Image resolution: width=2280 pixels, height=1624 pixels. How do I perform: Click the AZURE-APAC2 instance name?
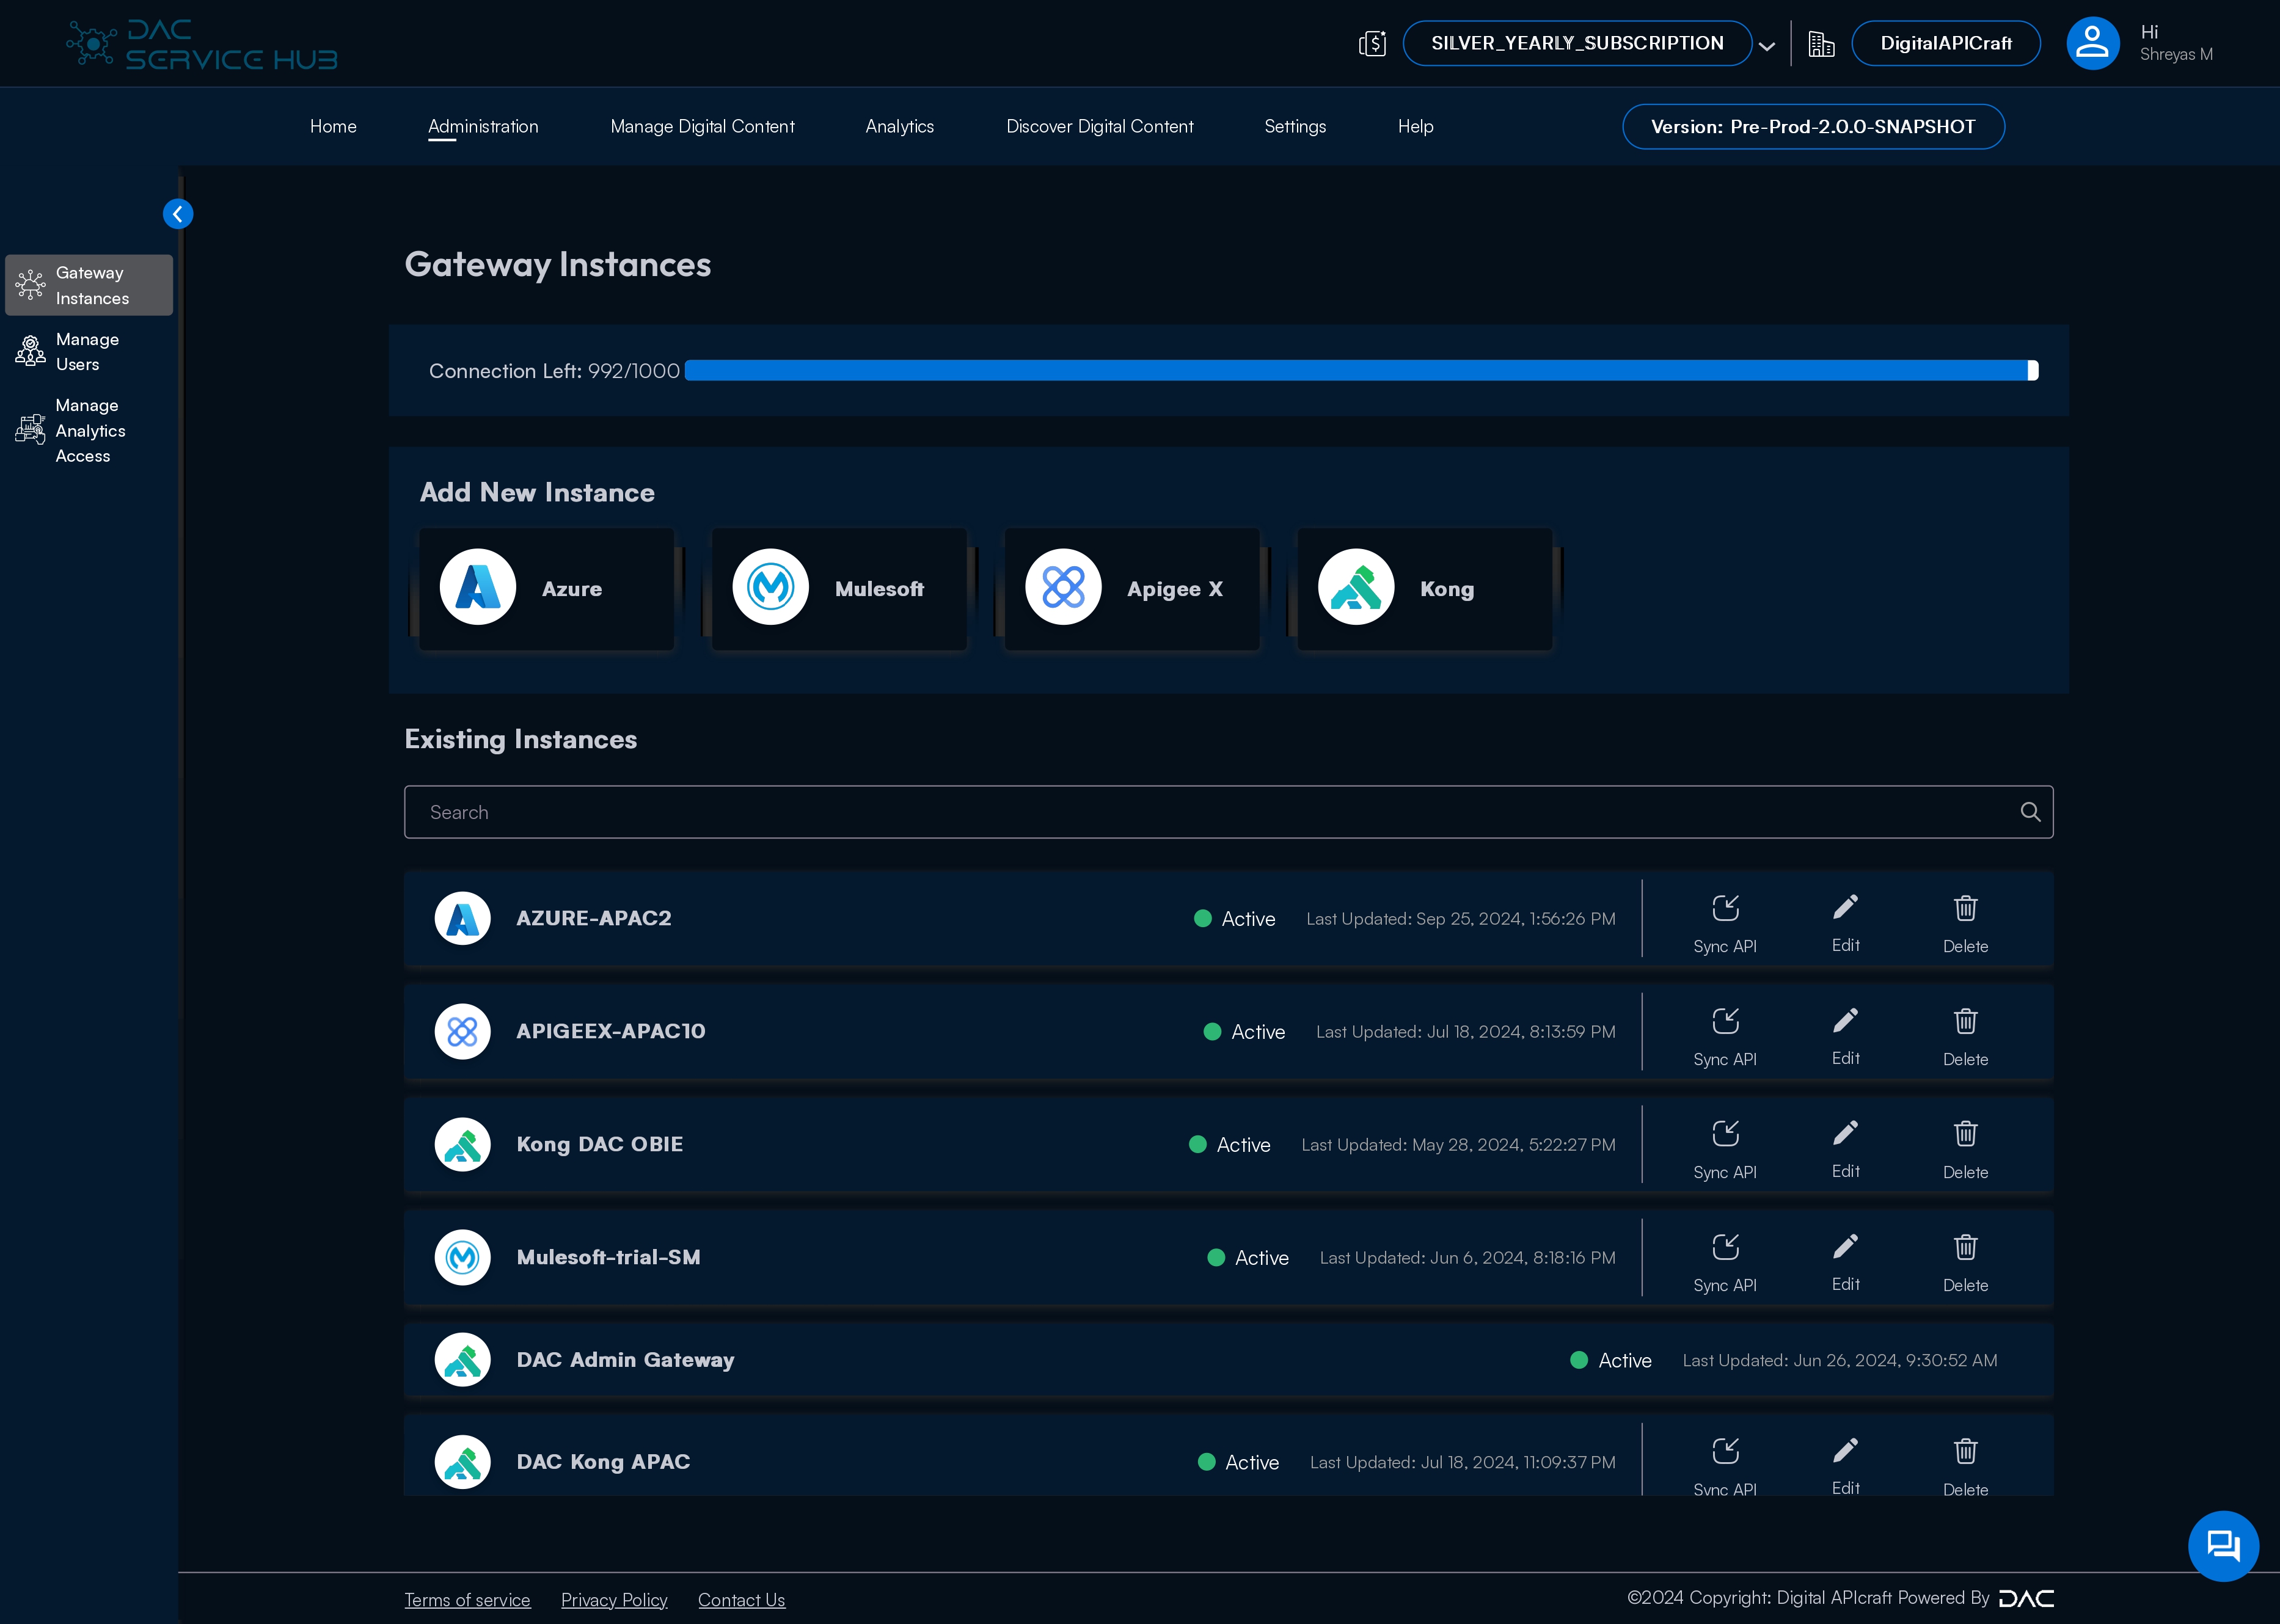594,918
